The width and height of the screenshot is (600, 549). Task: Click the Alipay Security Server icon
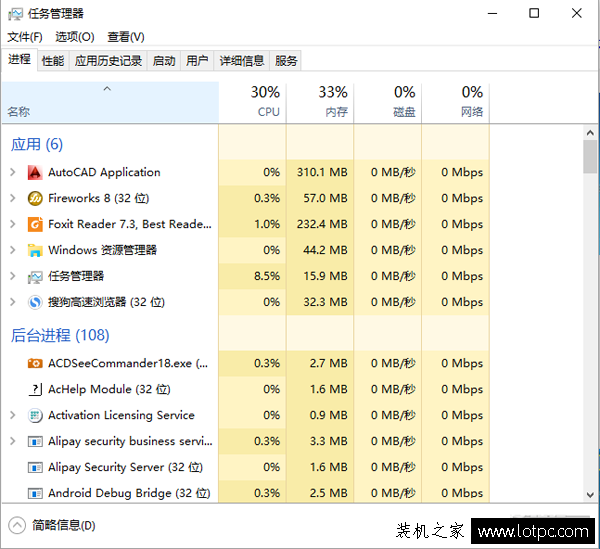pyautogui.click(x=35, y=468)
